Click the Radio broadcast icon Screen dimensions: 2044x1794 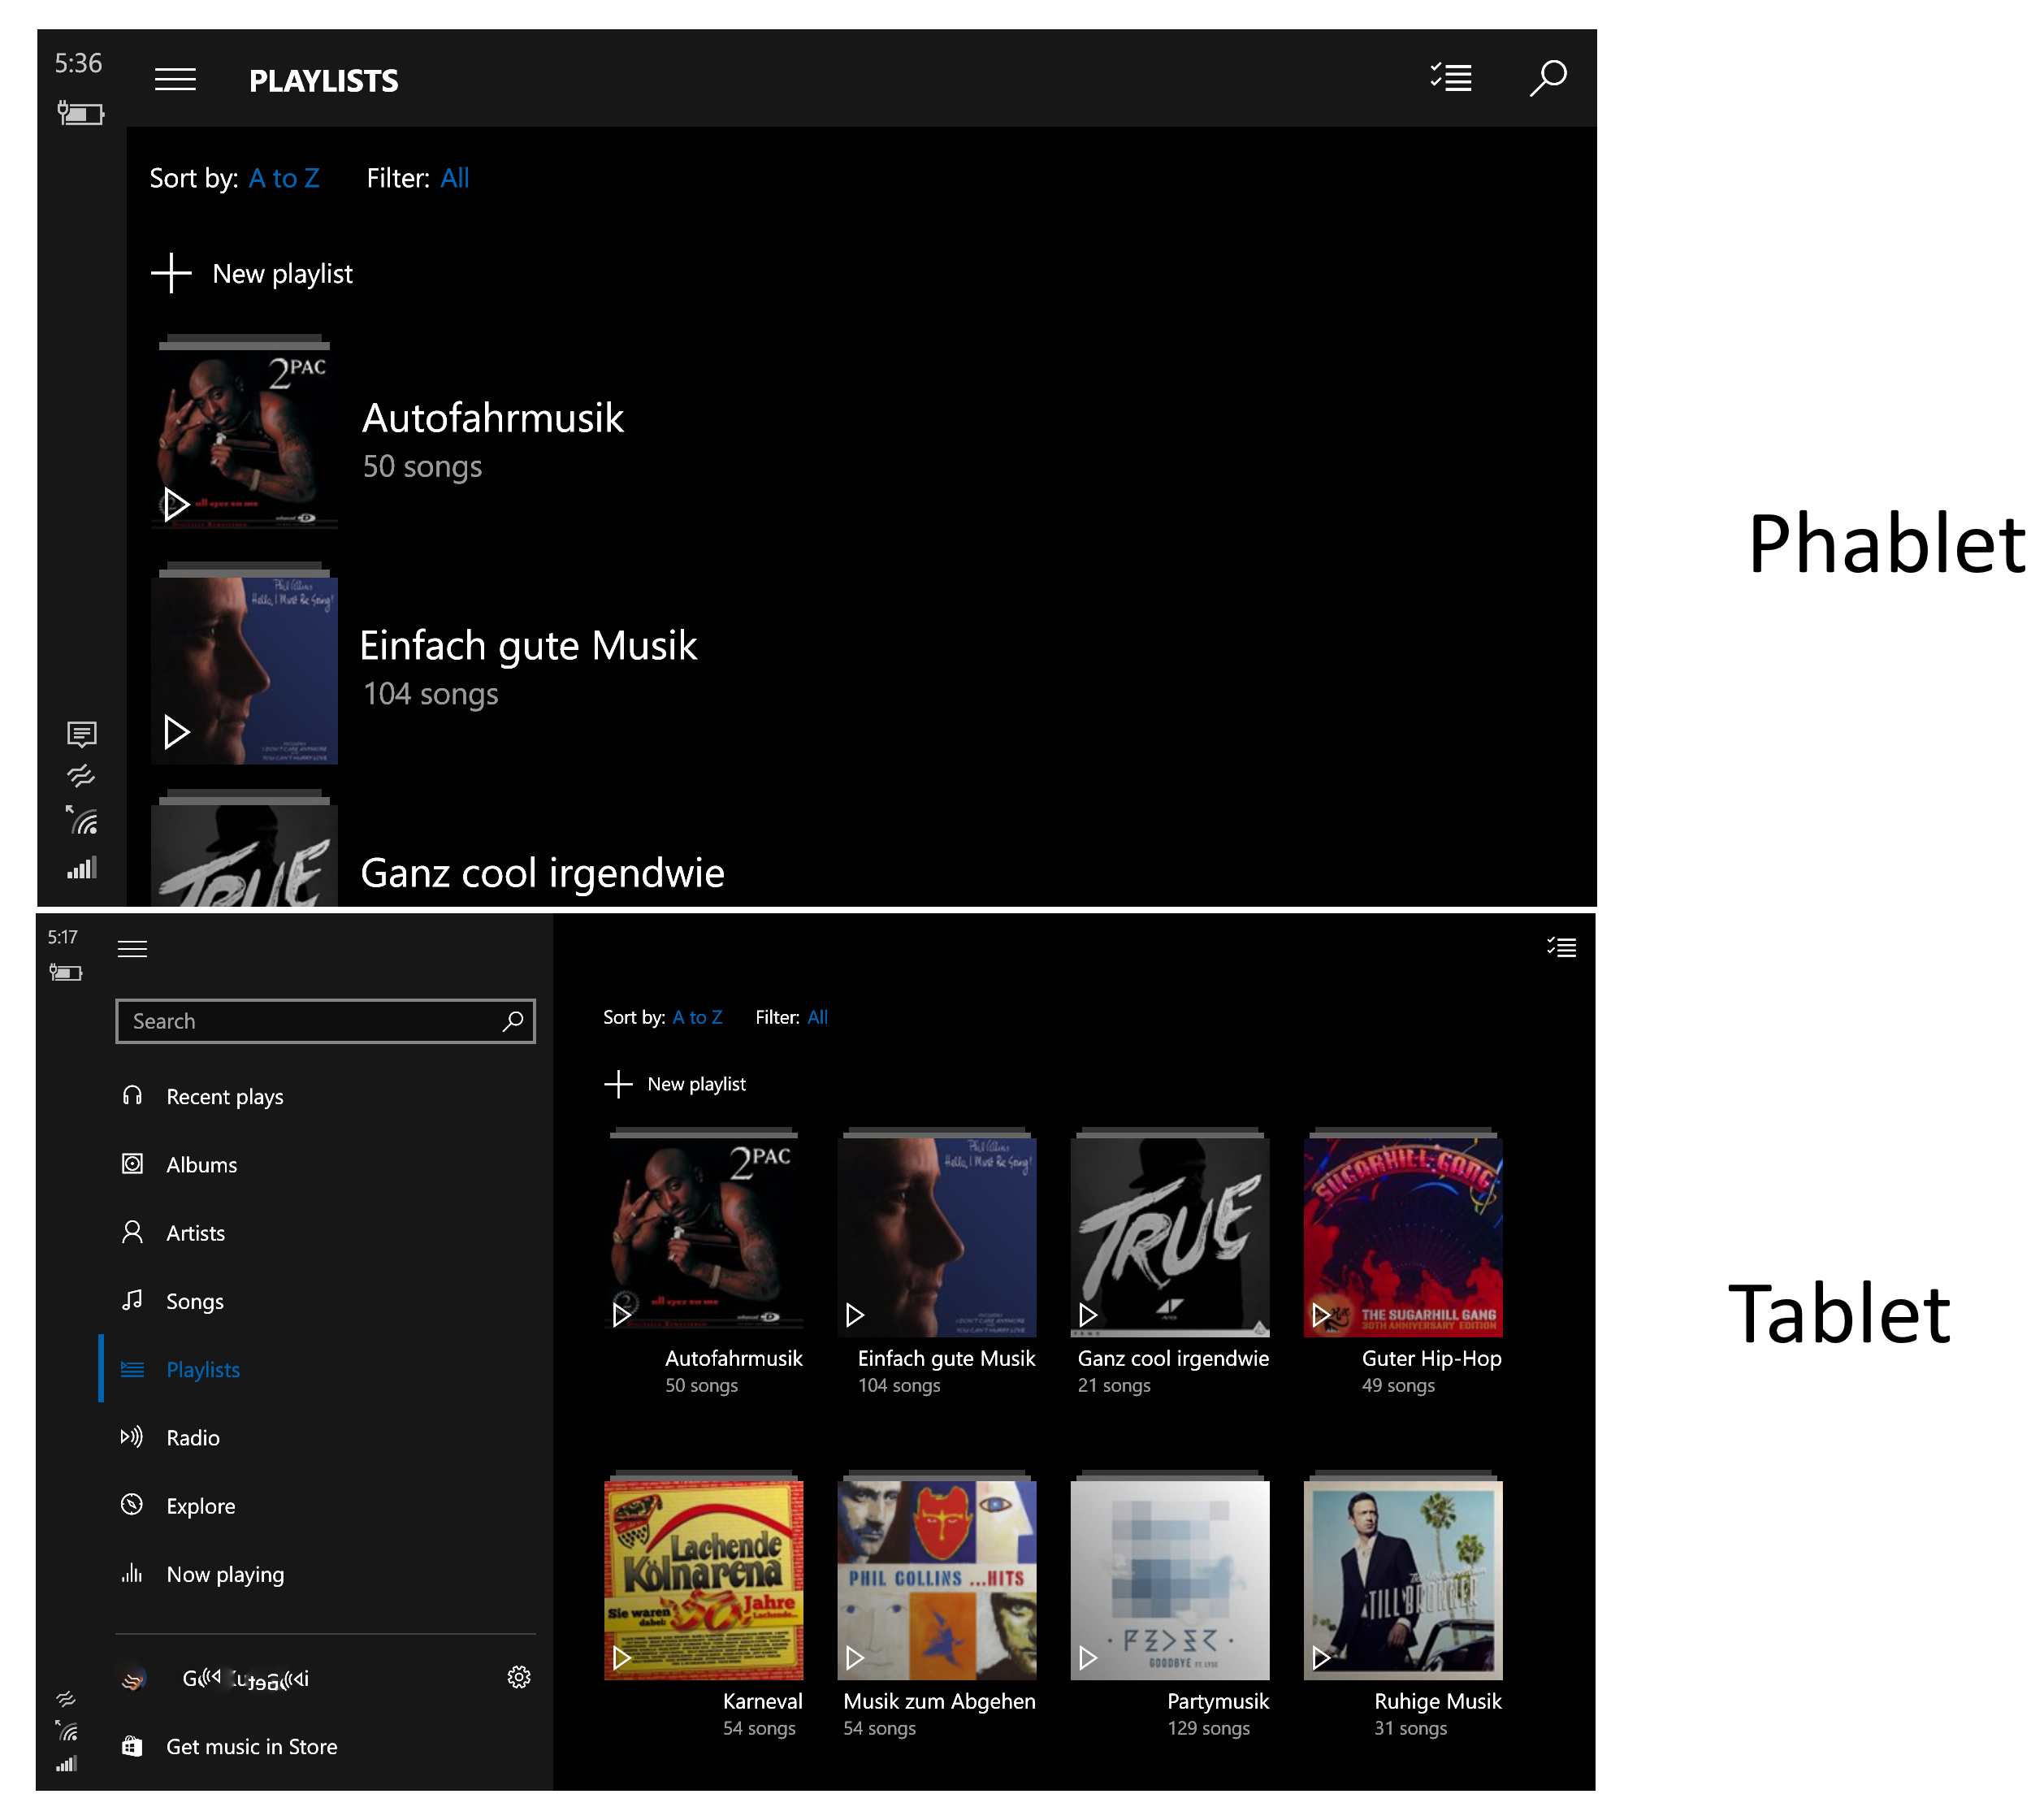click(x=132, y=1437)
